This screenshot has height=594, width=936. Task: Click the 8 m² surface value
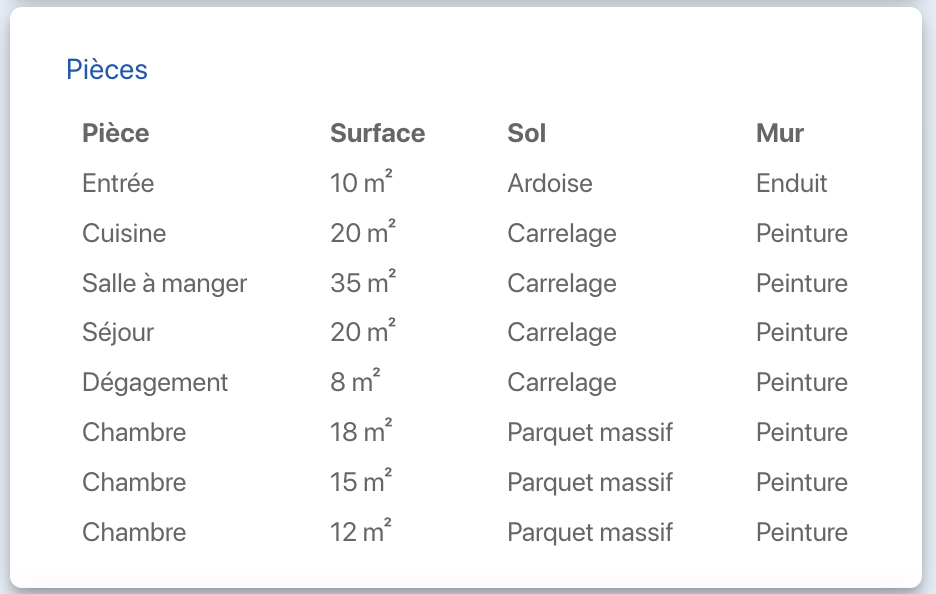[x=355, y=383]
